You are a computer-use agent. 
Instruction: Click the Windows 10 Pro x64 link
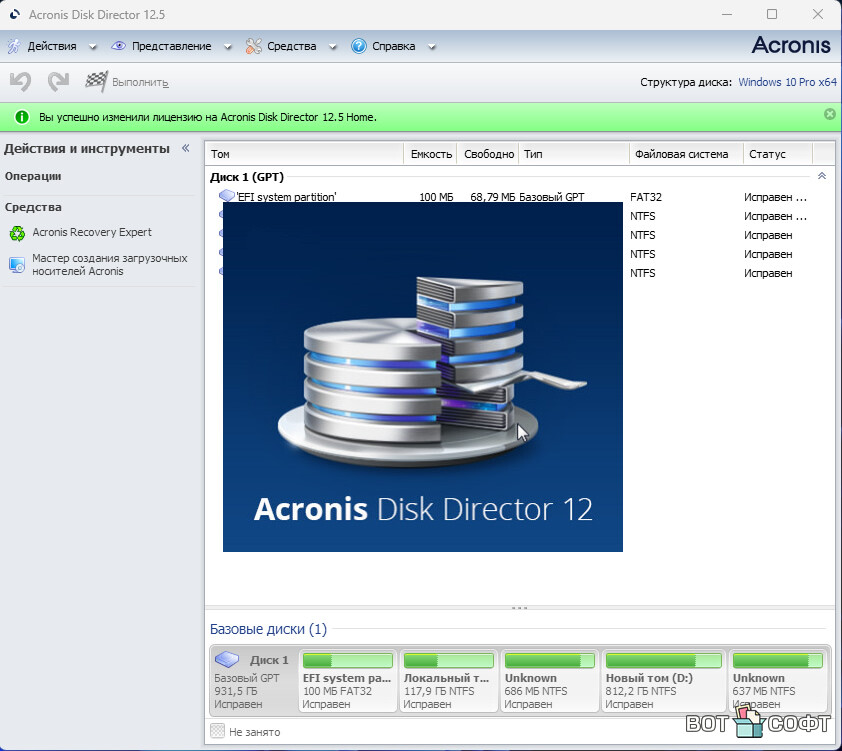click(x=787, y=82)
